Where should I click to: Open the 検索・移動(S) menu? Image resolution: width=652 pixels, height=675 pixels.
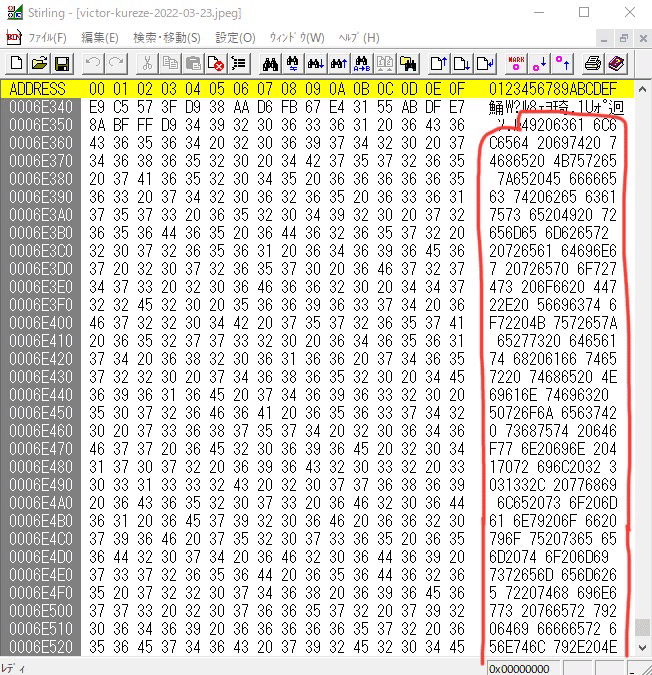click(x=167, y=38)
